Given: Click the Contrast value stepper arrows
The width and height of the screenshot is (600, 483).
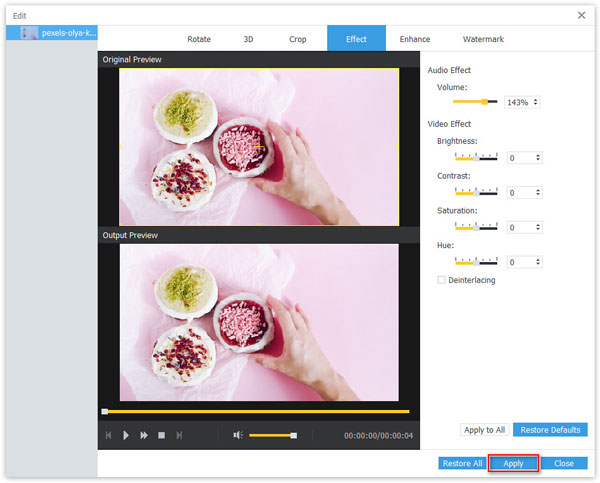Looking at the screenshot, I should (x=538, y=192).
